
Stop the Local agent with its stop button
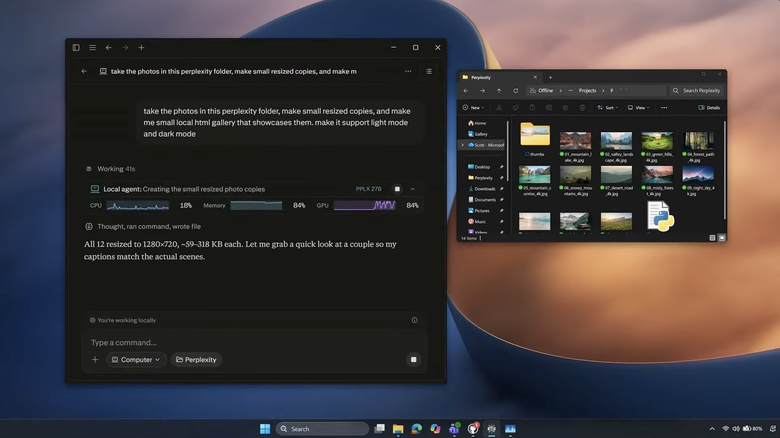point(397,189)
